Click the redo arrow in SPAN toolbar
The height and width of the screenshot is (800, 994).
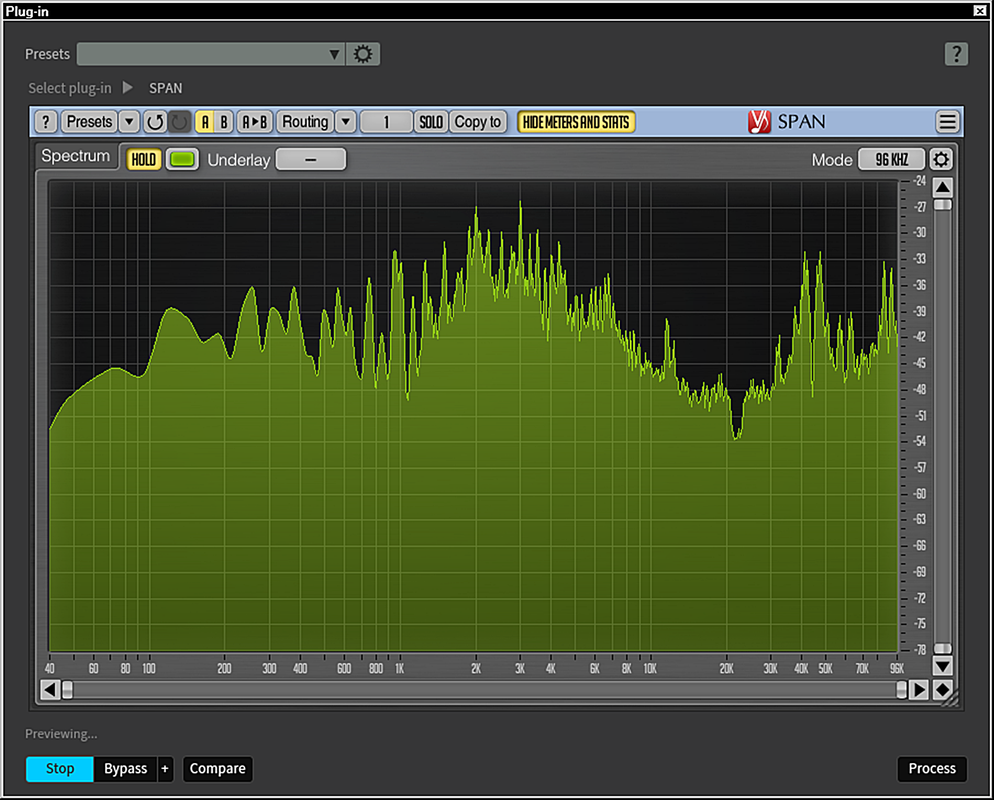click(179, 122)
